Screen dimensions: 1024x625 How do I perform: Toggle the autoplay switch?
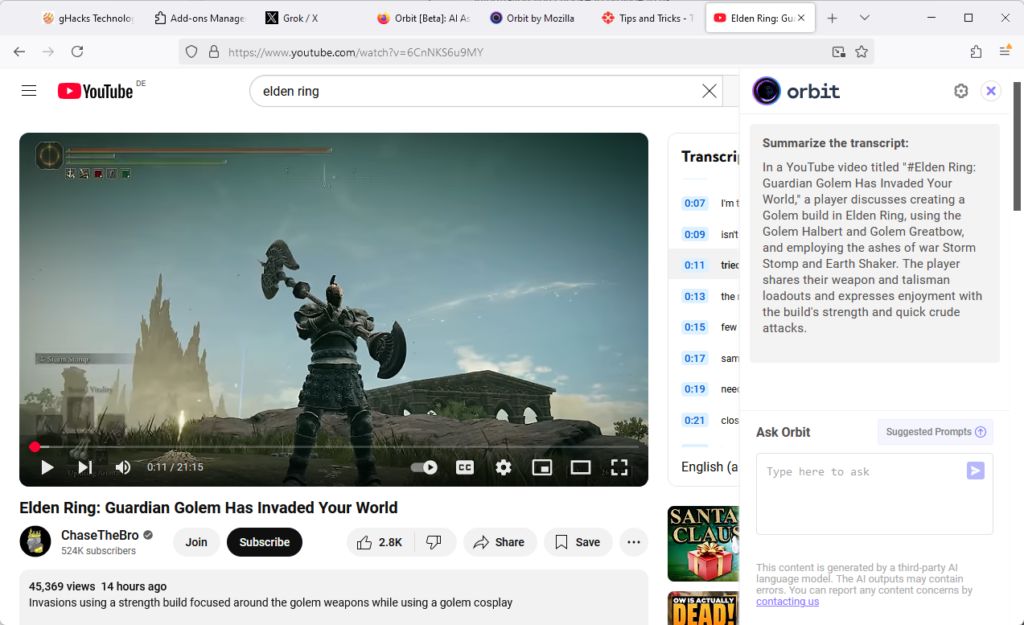[424, 467]
